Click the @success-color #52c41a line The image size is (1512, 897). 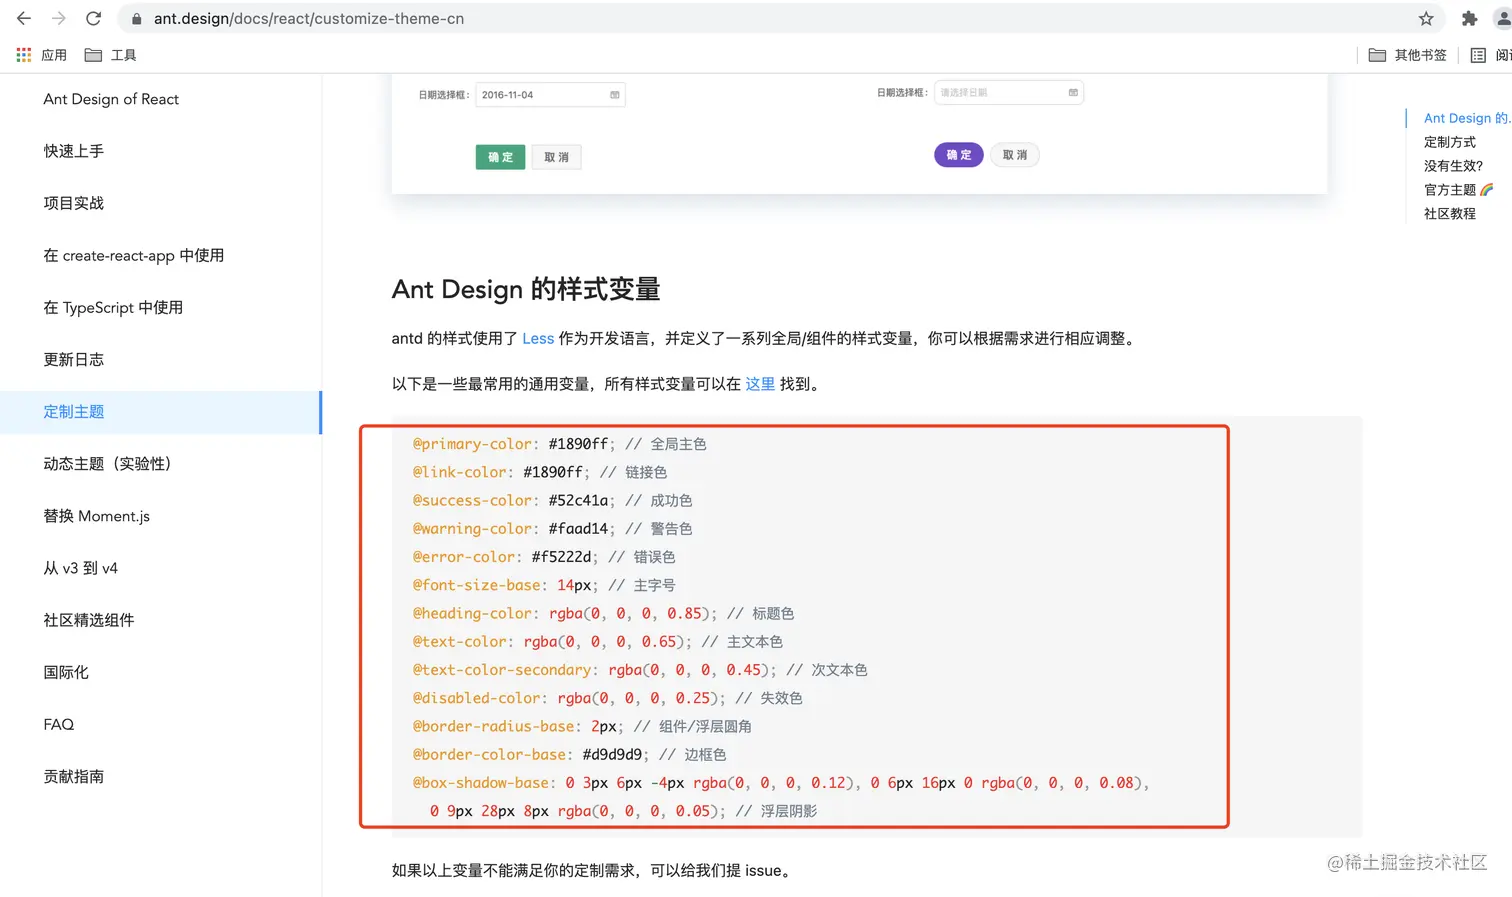(x=552, y=500)
